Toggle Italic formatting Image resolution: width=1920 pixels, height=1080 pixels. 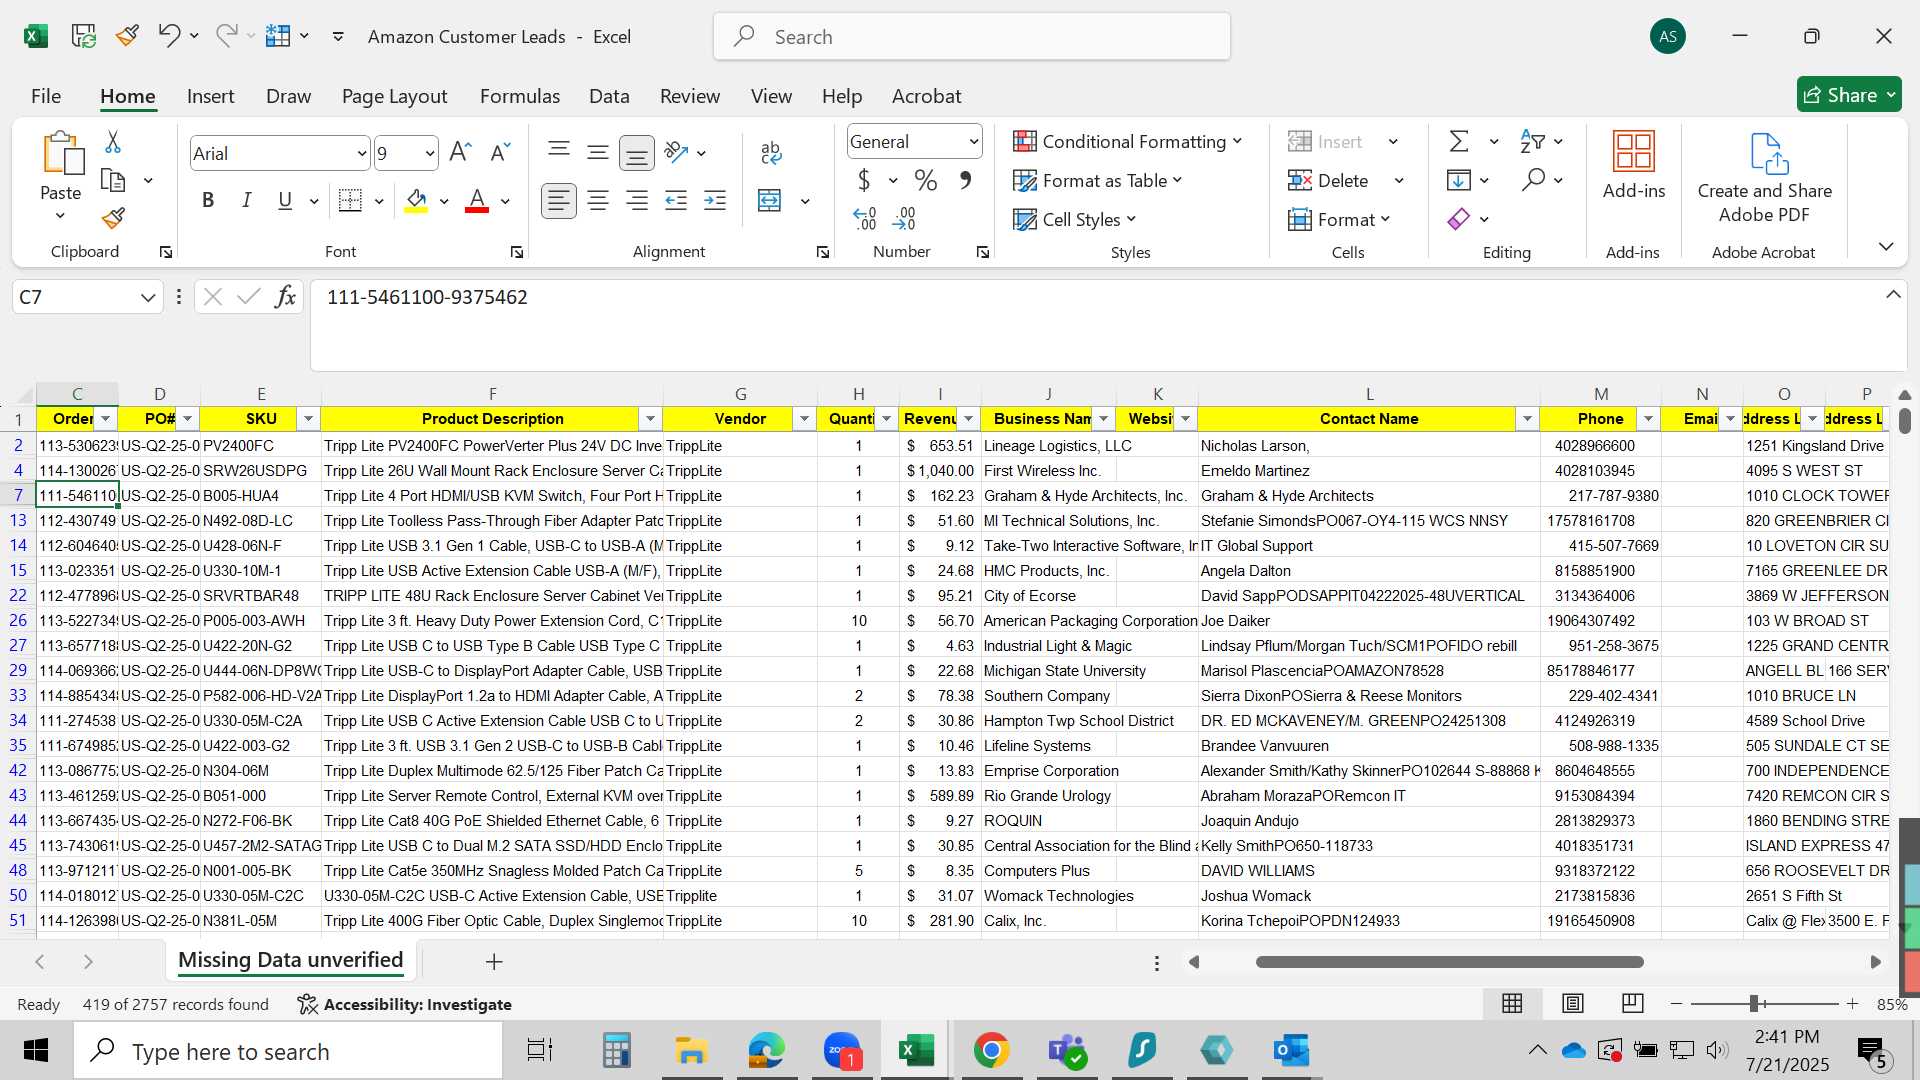click(x=246, y=201)
